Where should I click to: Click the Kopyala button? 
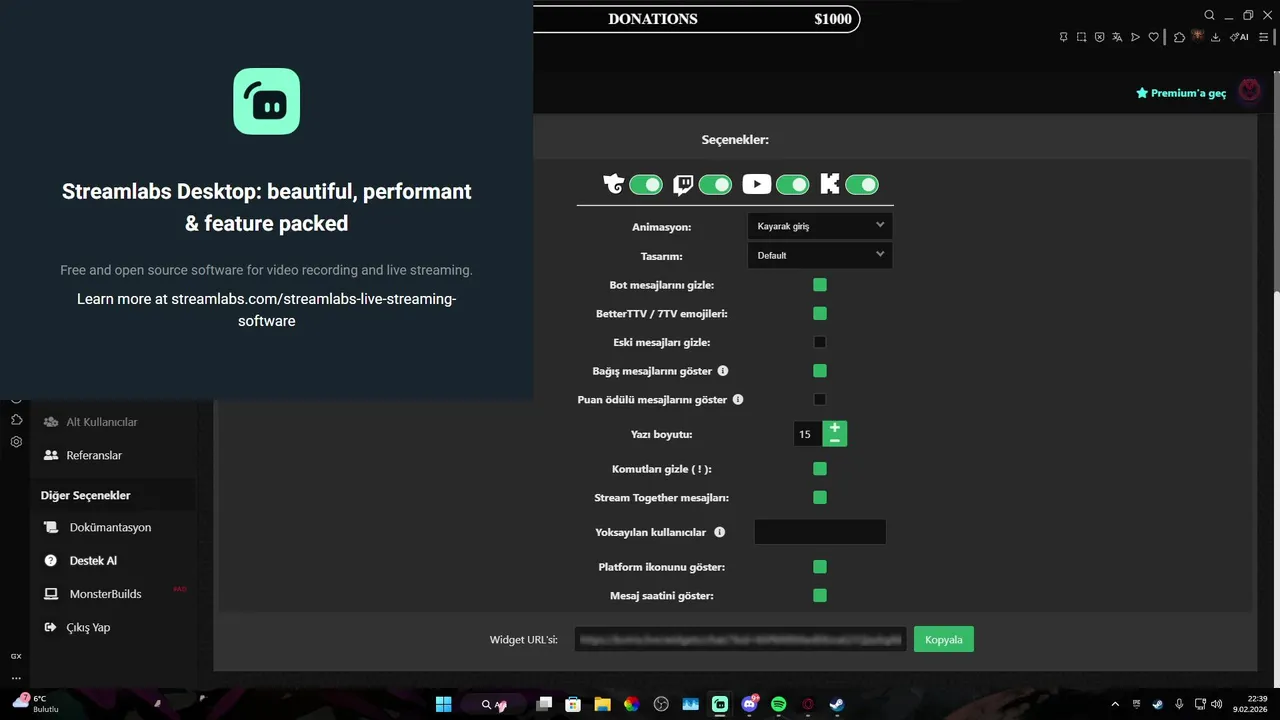(943, 640)
